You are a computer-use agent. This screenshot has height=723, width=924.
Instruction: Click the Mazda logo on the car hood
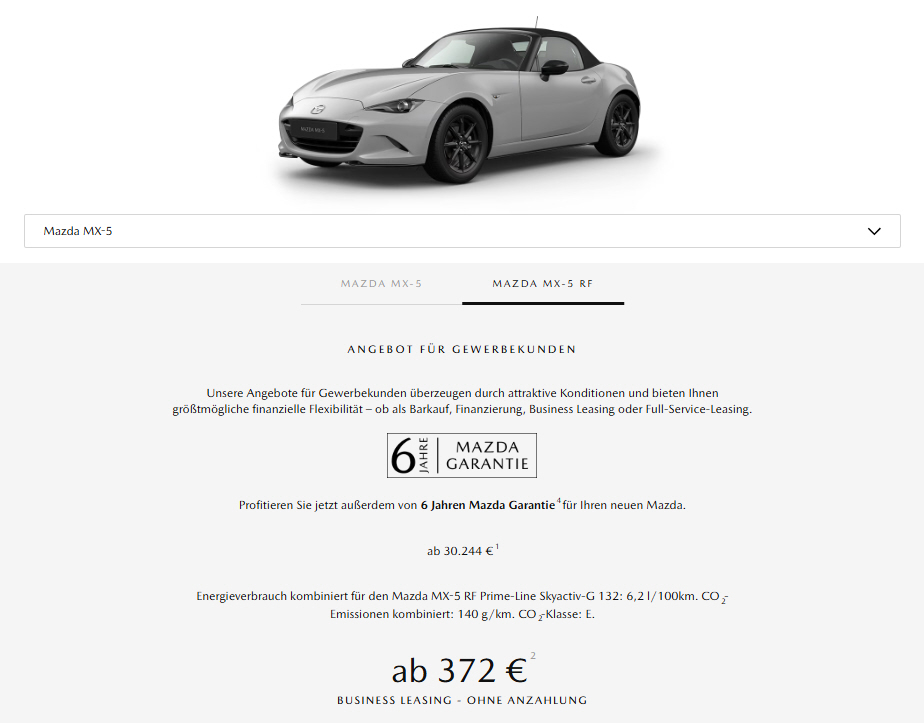coord(318,110)
